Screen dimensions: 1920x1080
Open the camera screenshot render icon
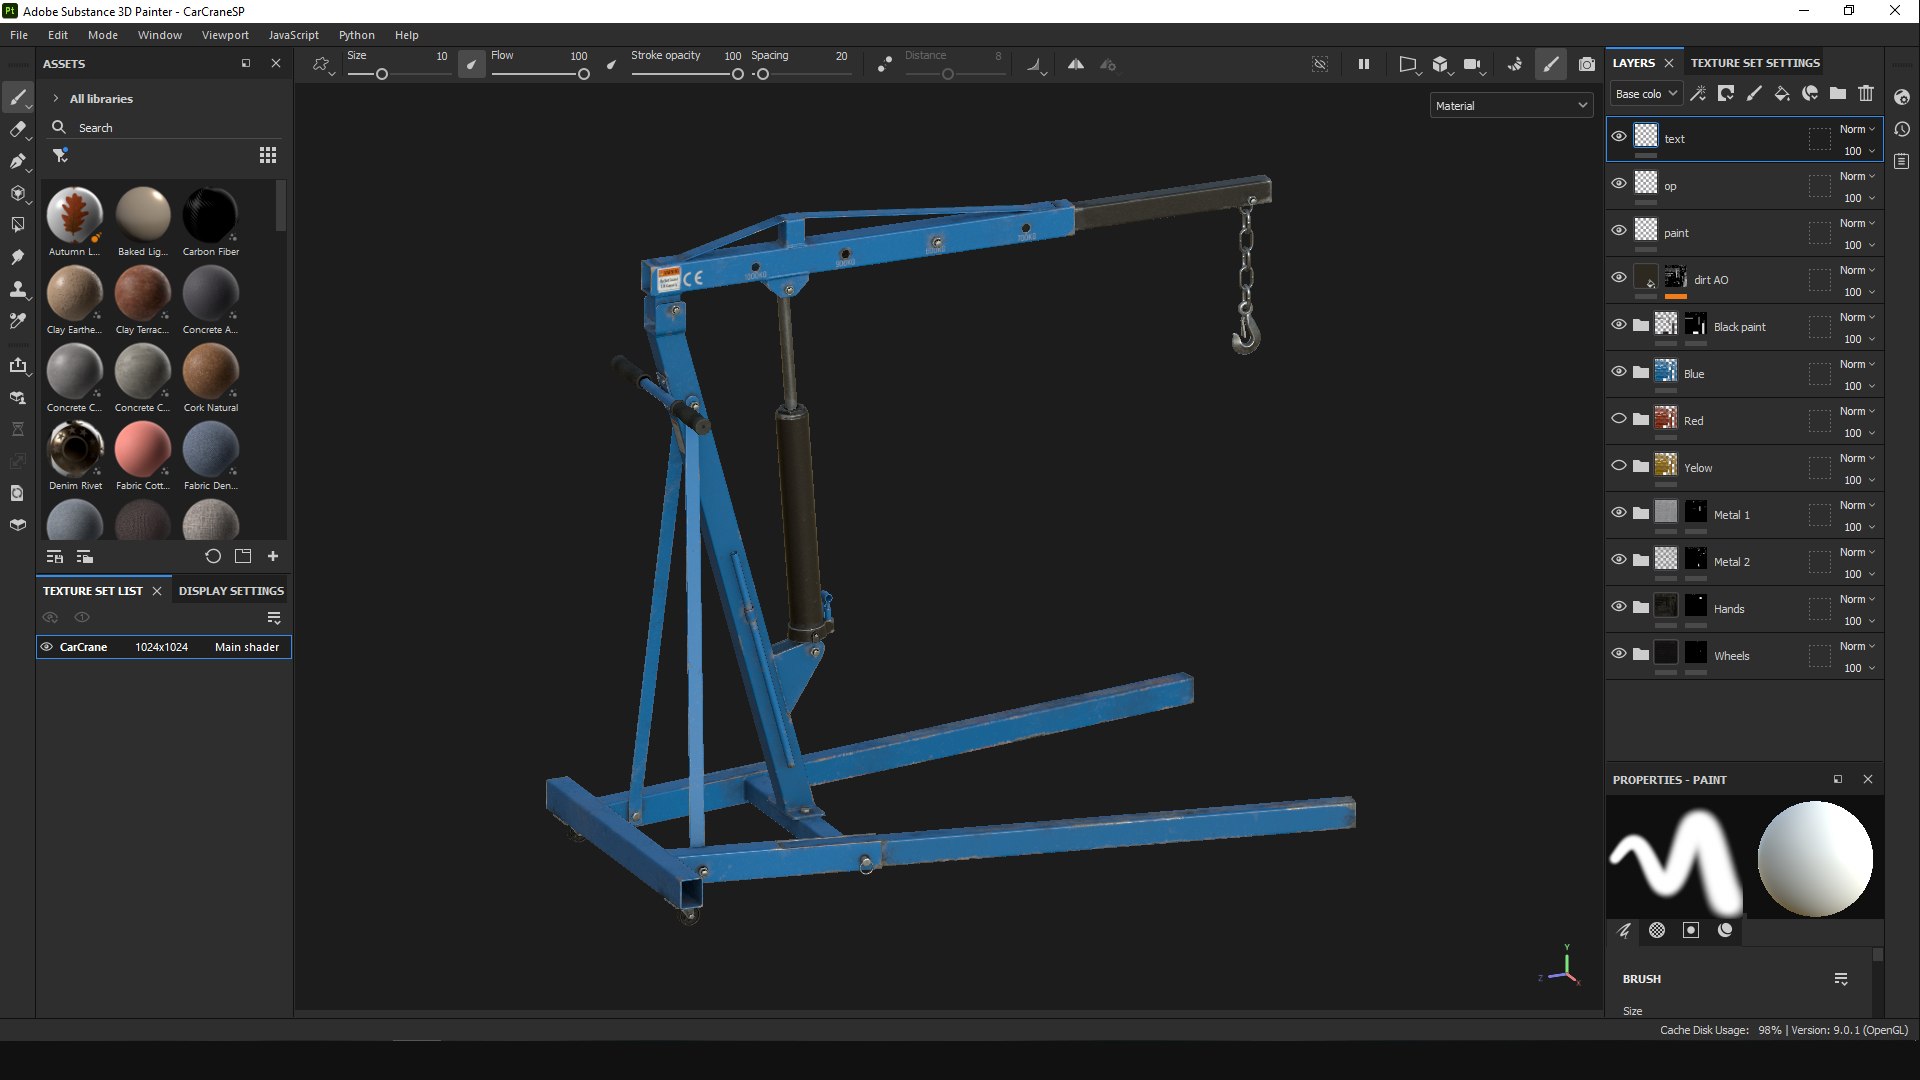coord(1587,64)
